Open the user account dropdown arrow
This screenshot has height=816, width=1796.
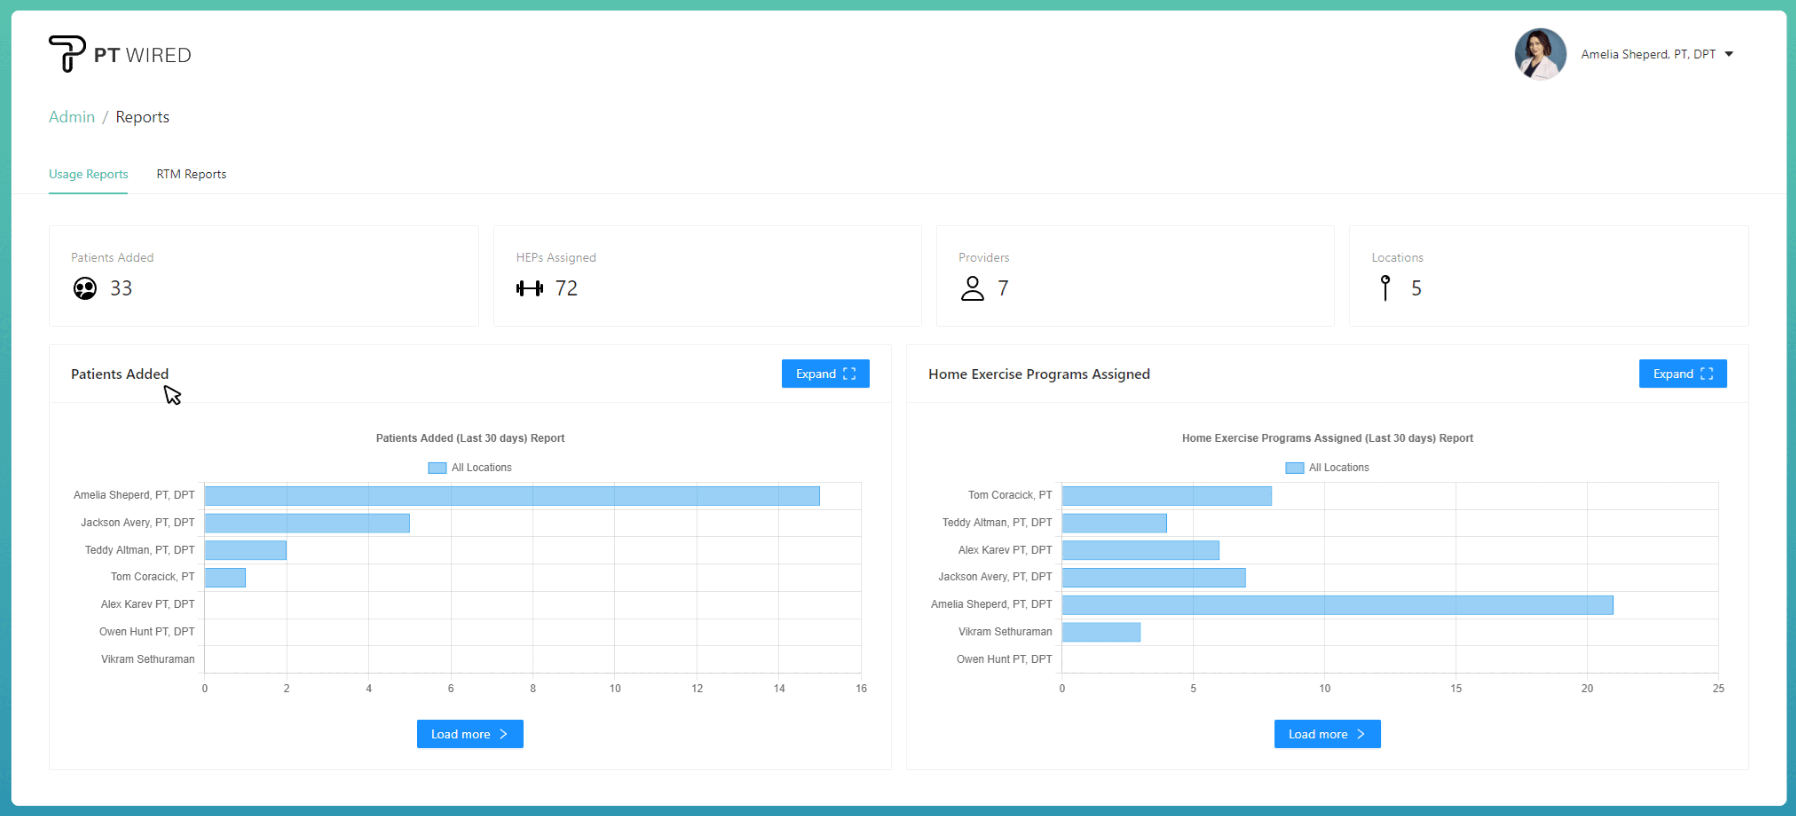tap(1729, 55)
